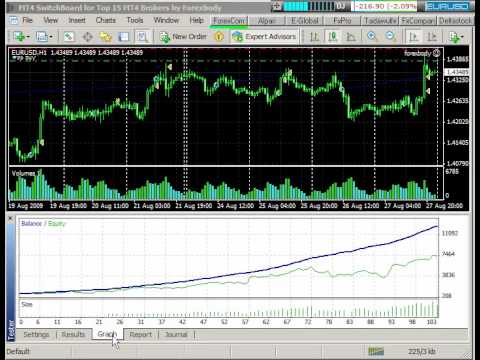
Task: Click the Balance / Equity graph label
Action: pos(44,223)
